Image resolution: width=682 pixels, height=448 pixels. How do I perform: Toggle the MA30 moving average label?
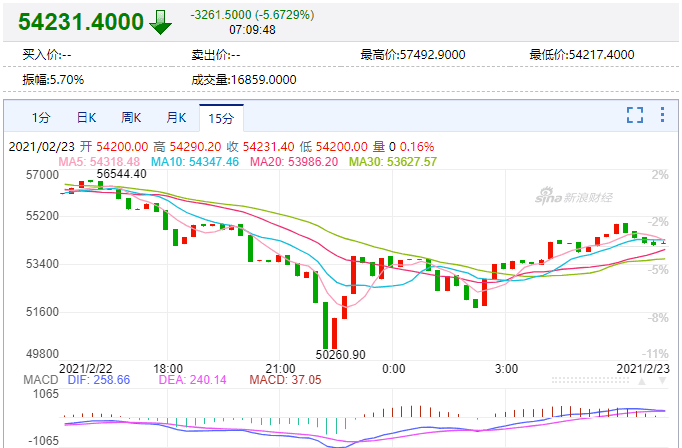(393, 162)
